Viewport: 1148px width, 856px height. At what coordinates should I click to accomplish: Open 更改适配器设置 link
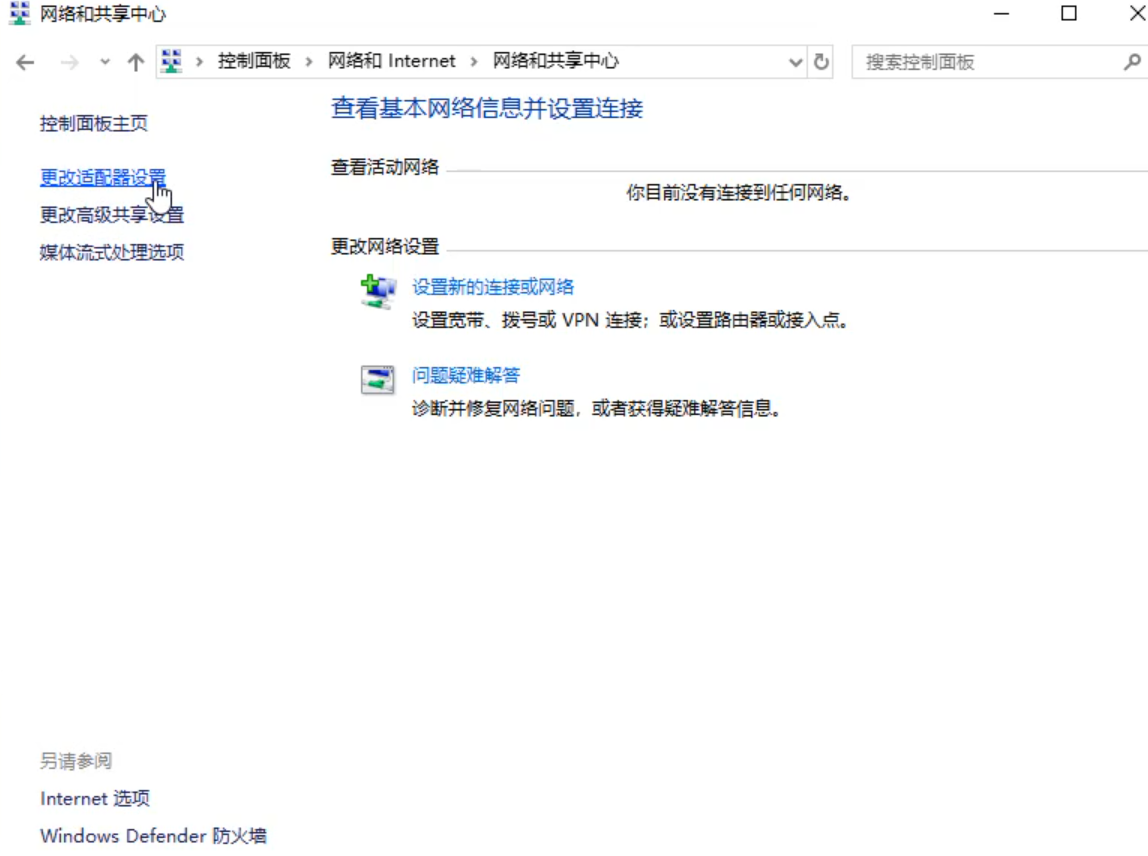103,177
